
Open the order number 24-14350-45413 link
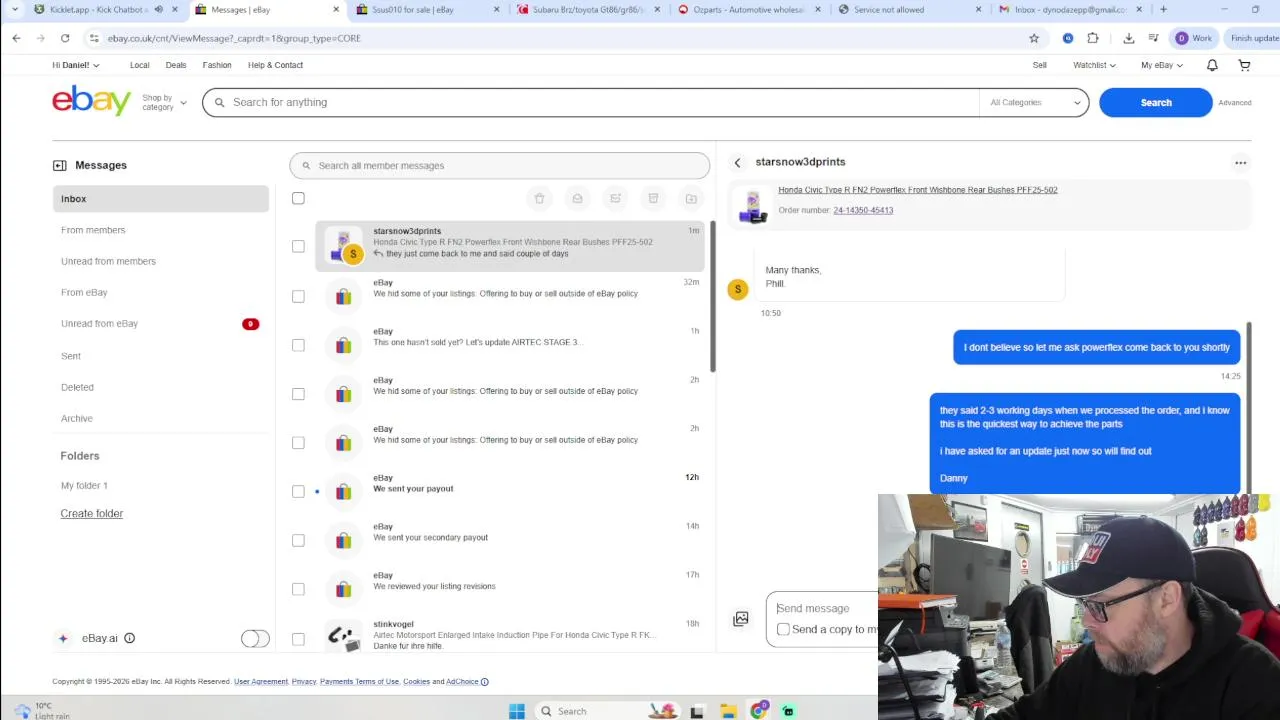tap(863, 210)
